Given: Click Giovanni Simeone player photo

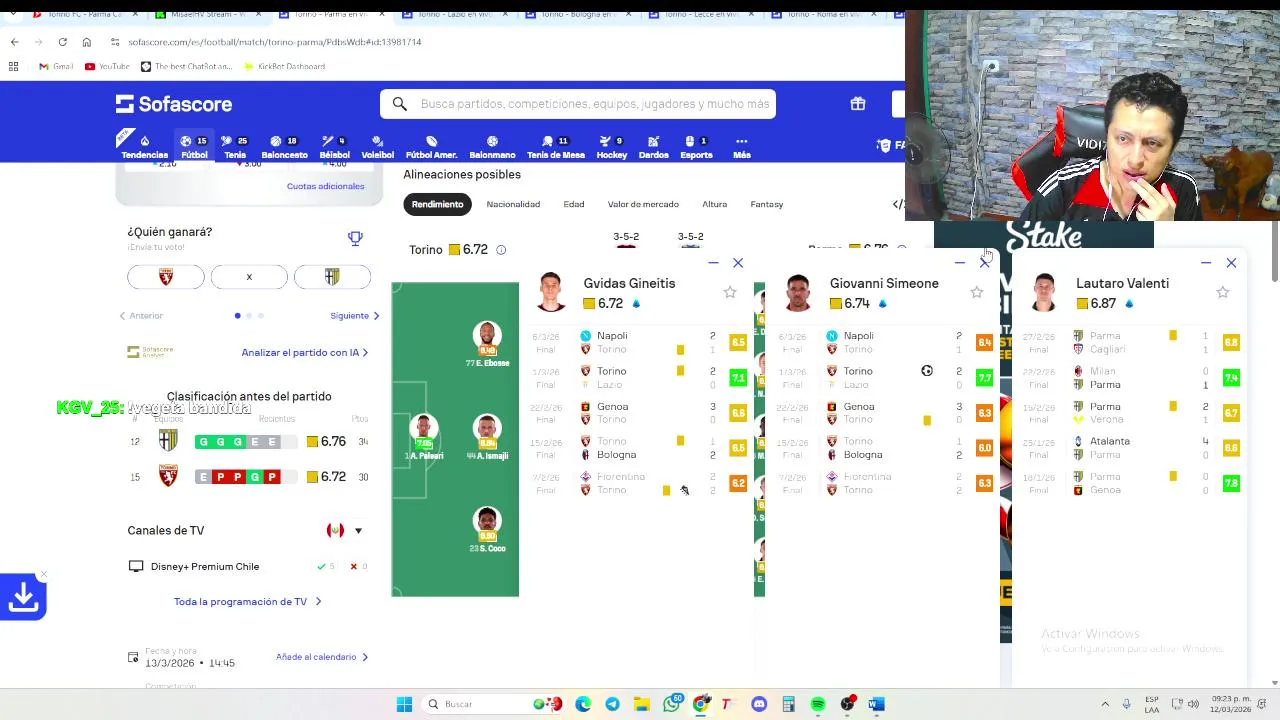Looking at the screenshot, I should pos(797,292).
